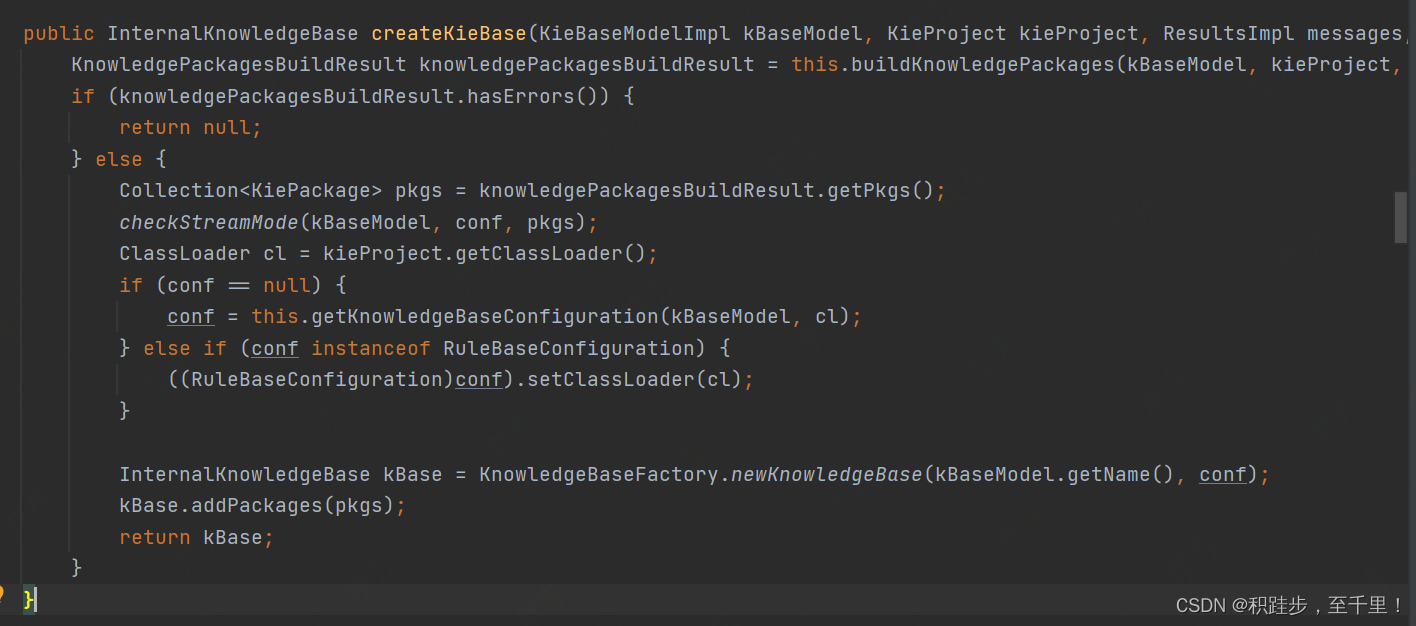Click InternalKnowledgeBase return type after public
Image resolution: width=1416 pixels, height=626 pixels.
pyautogui.click(x=233, y=34)
